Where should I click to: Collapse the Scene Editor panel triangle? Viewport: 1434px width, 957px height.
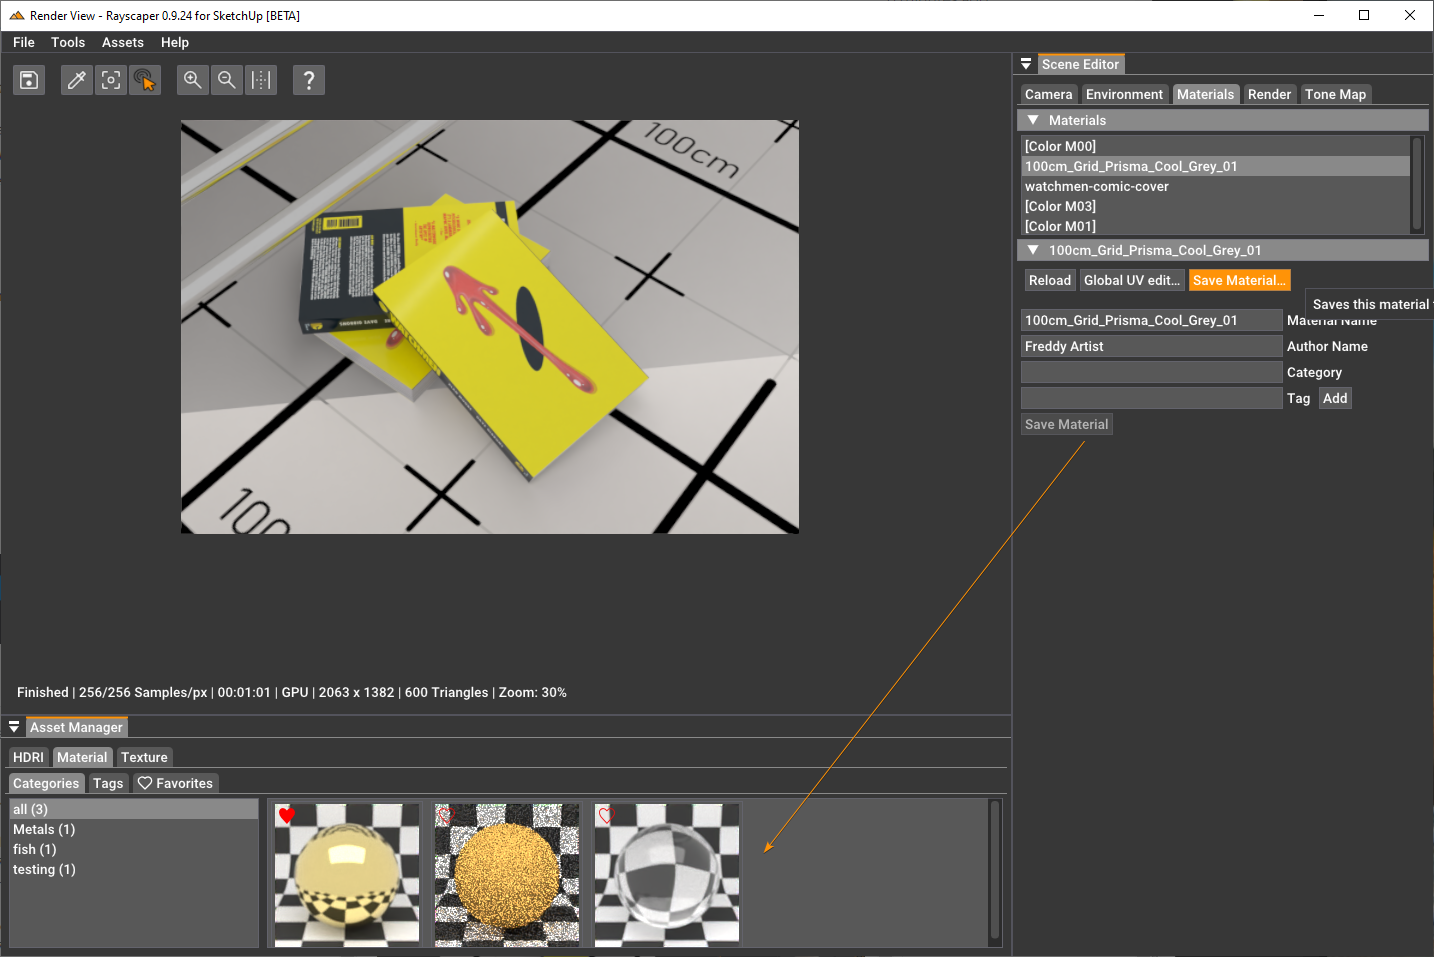[1026, 64]
